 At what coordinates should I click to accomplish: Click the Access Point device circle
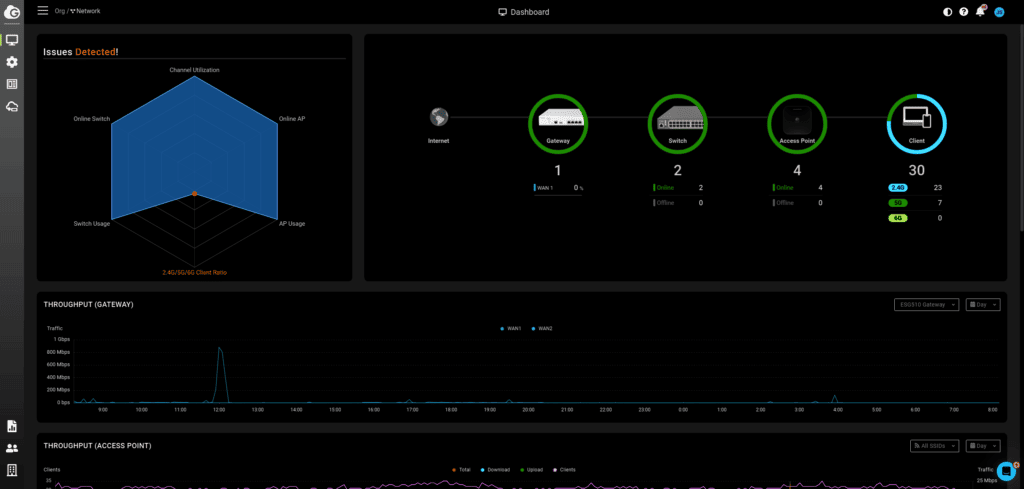tap(797, 119)
